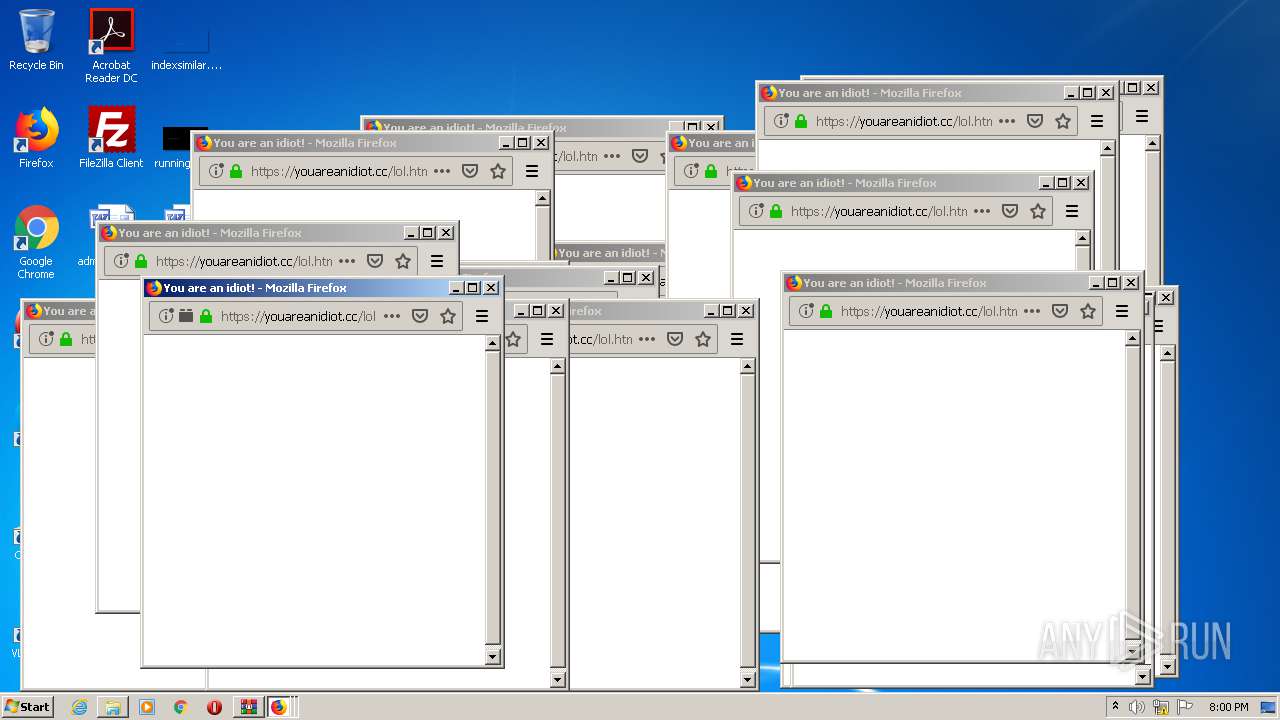Click padlock in front-right large Firefox window

tap(826, 311)
